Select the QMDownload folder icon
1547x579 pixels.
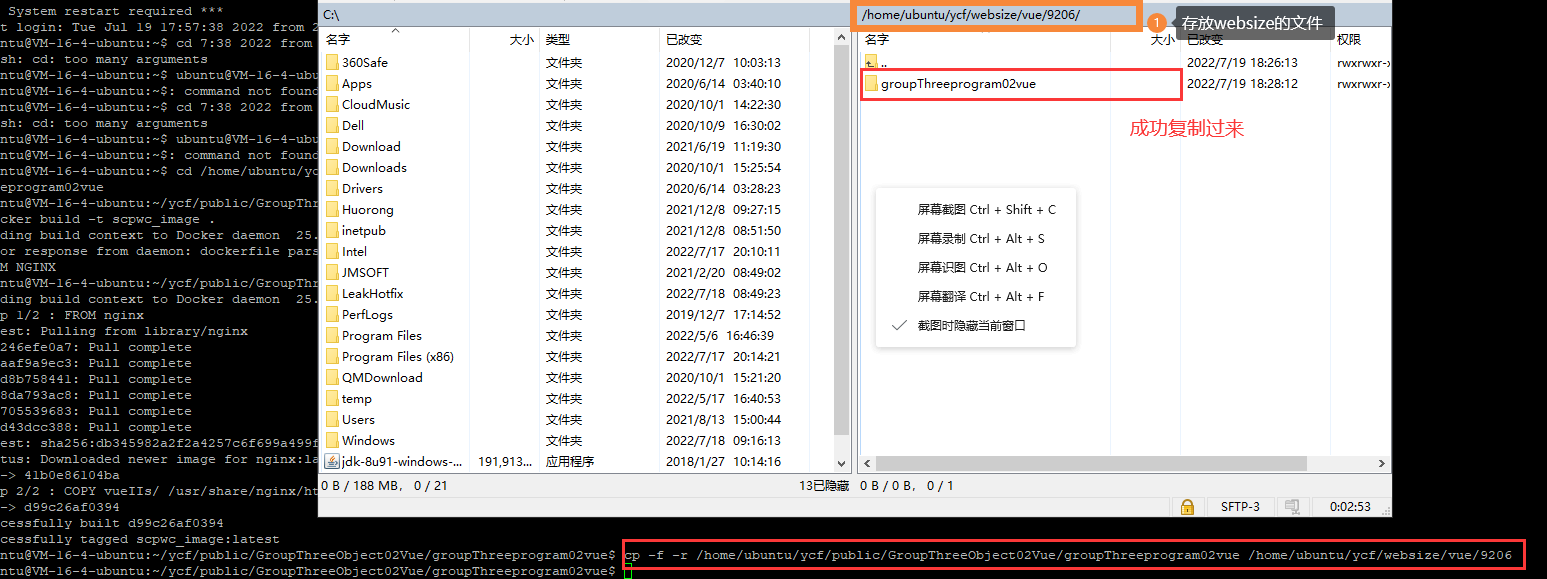click(332, 377)
